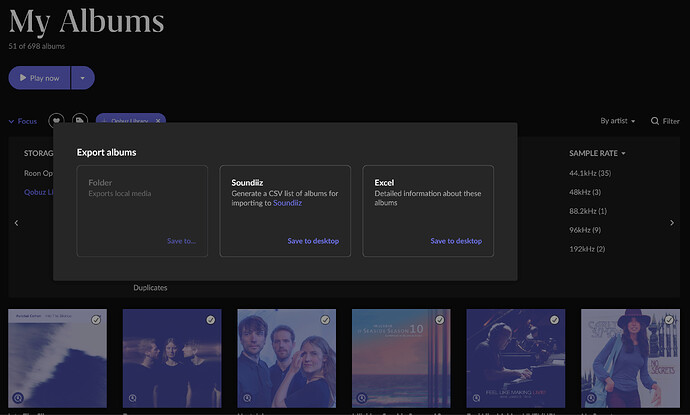Select the 192kHz (2) sample rate

click(x=587, y=249)
